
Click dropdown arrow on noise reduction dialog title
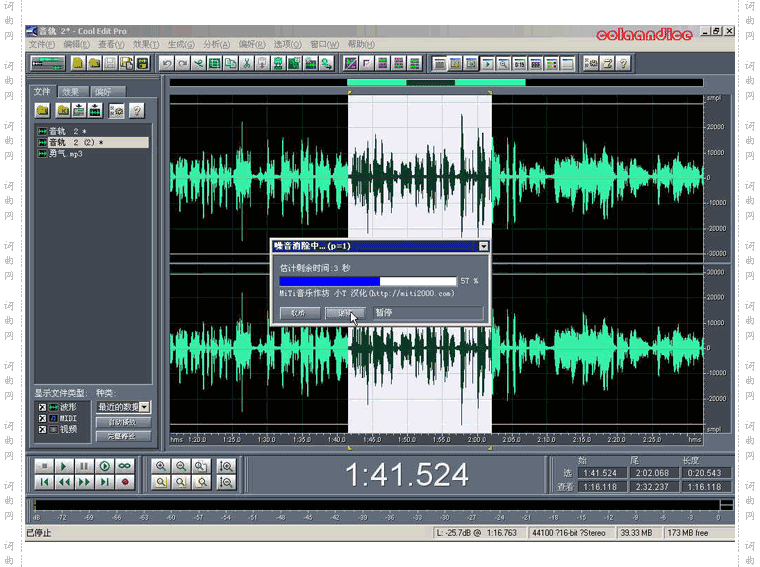coord(483,246)
